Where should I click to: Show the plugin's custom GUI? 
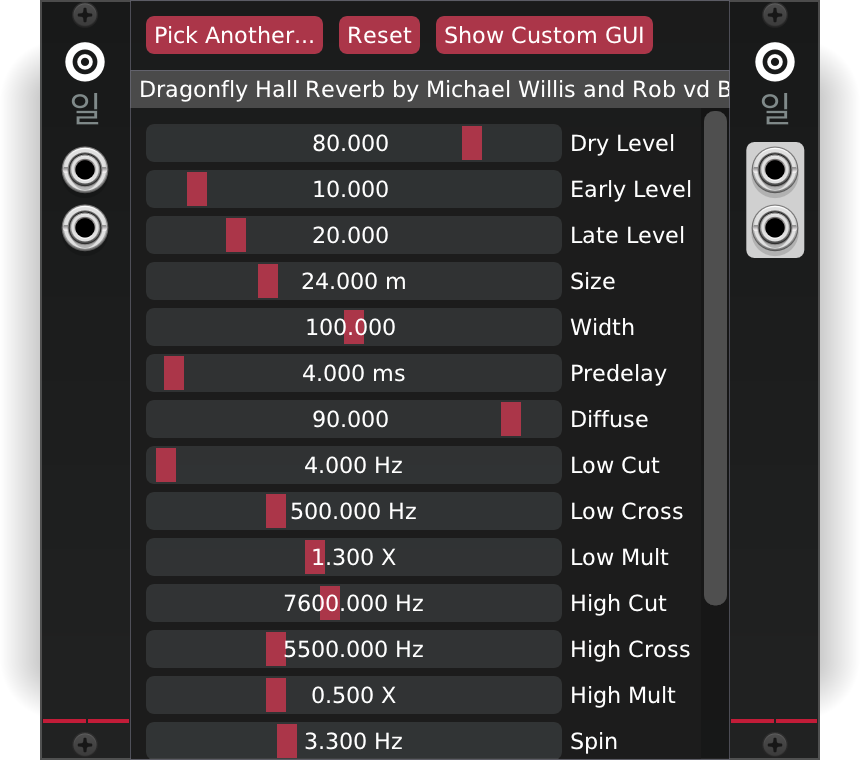[x=544, y=35]
